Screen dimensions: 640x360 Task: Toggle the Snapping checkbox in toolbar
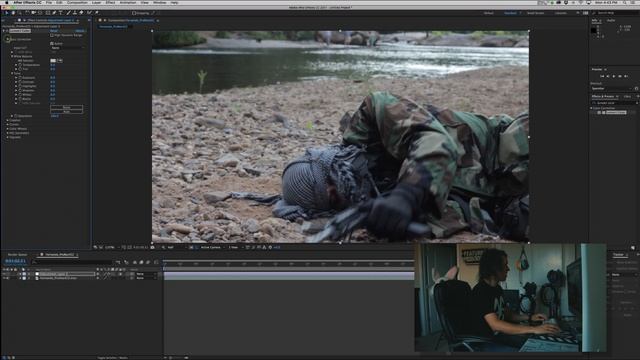click(134, 13)
